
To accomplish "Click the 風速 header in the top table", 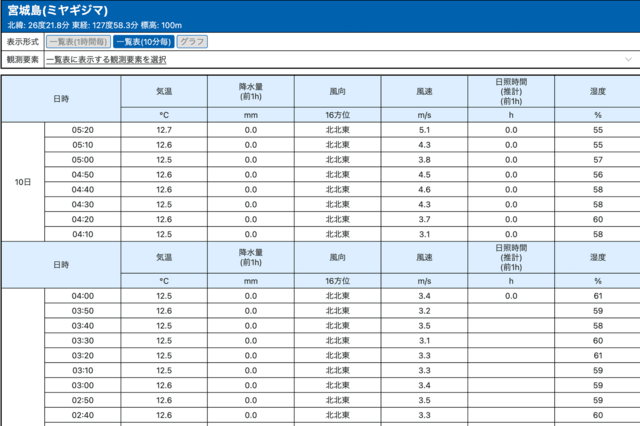I will tap(424, 91).
